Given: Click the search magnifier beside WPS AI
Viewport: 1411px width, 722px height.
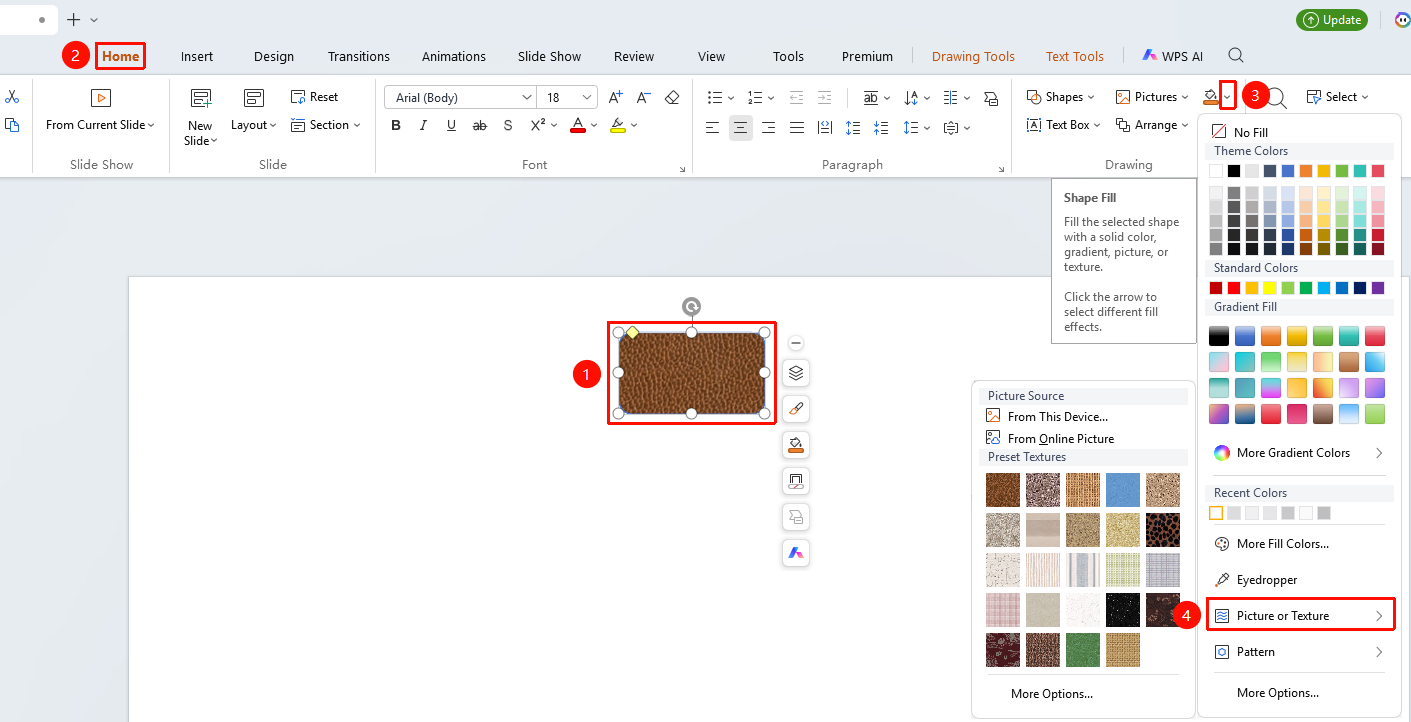Looking at the screenshot, I should pos(1236,56).
